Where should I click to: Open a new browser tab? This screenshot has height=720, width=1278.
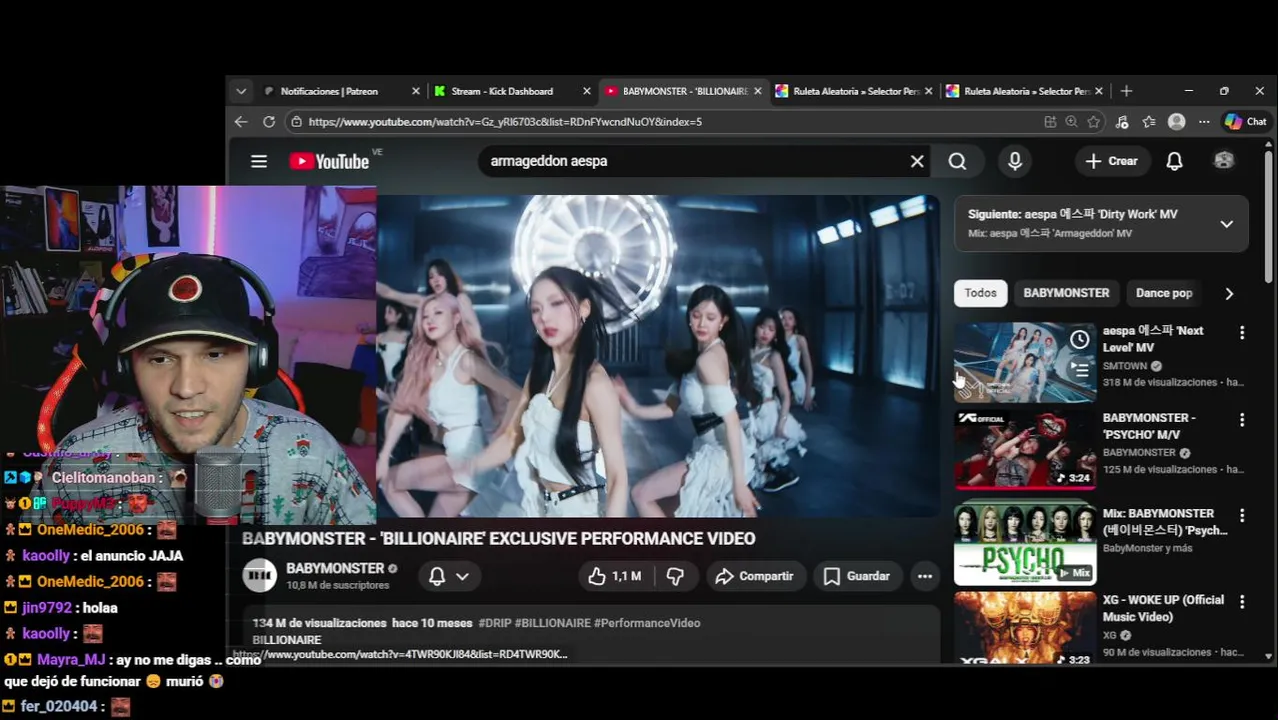tap(1126, 91)
